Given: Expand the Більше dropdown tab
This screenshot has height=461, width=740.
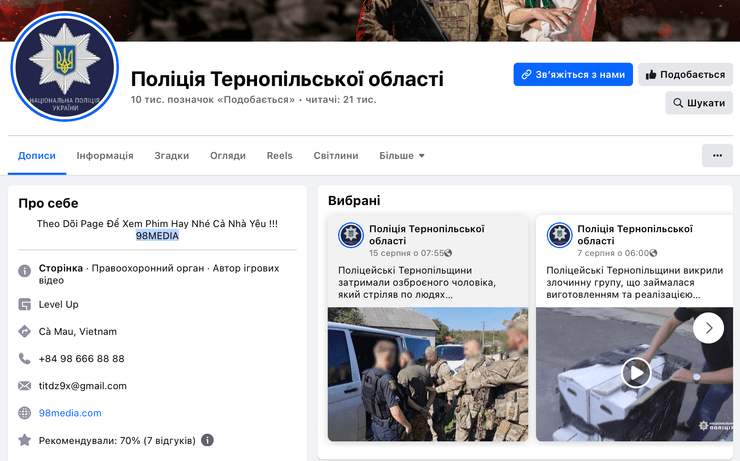Looking at the screenshot, I should (x=402, y=156).
